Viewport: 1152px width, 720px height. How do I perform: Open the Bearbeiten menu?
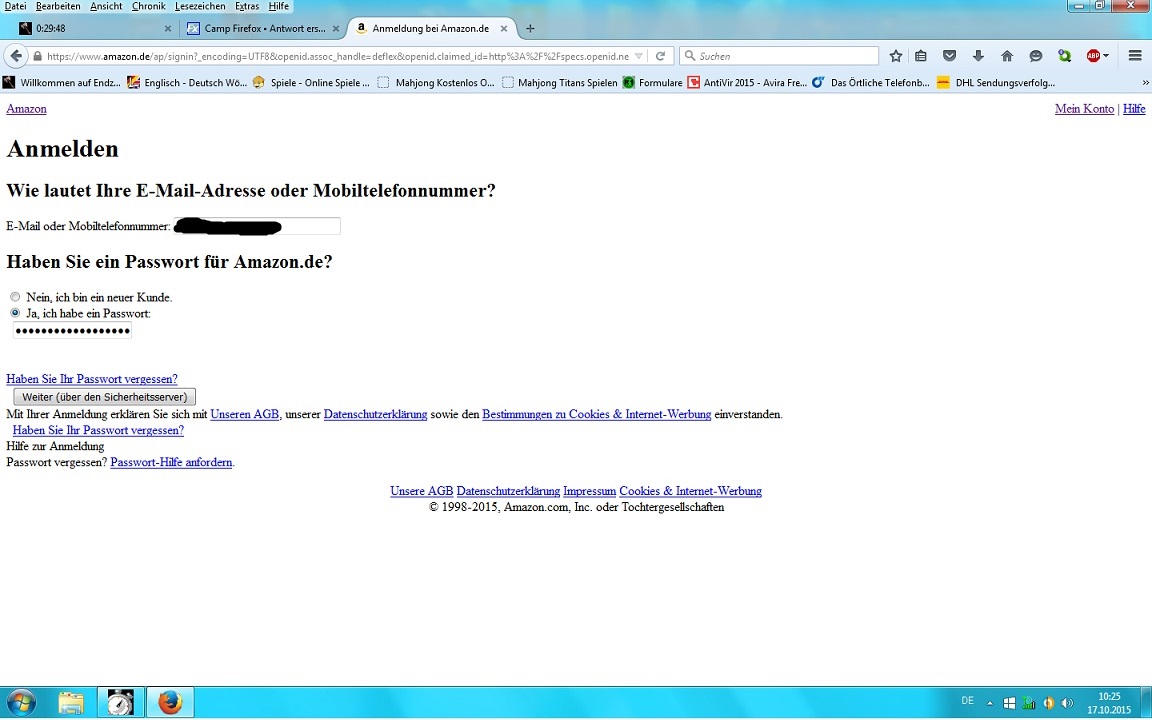click(58, 6)
